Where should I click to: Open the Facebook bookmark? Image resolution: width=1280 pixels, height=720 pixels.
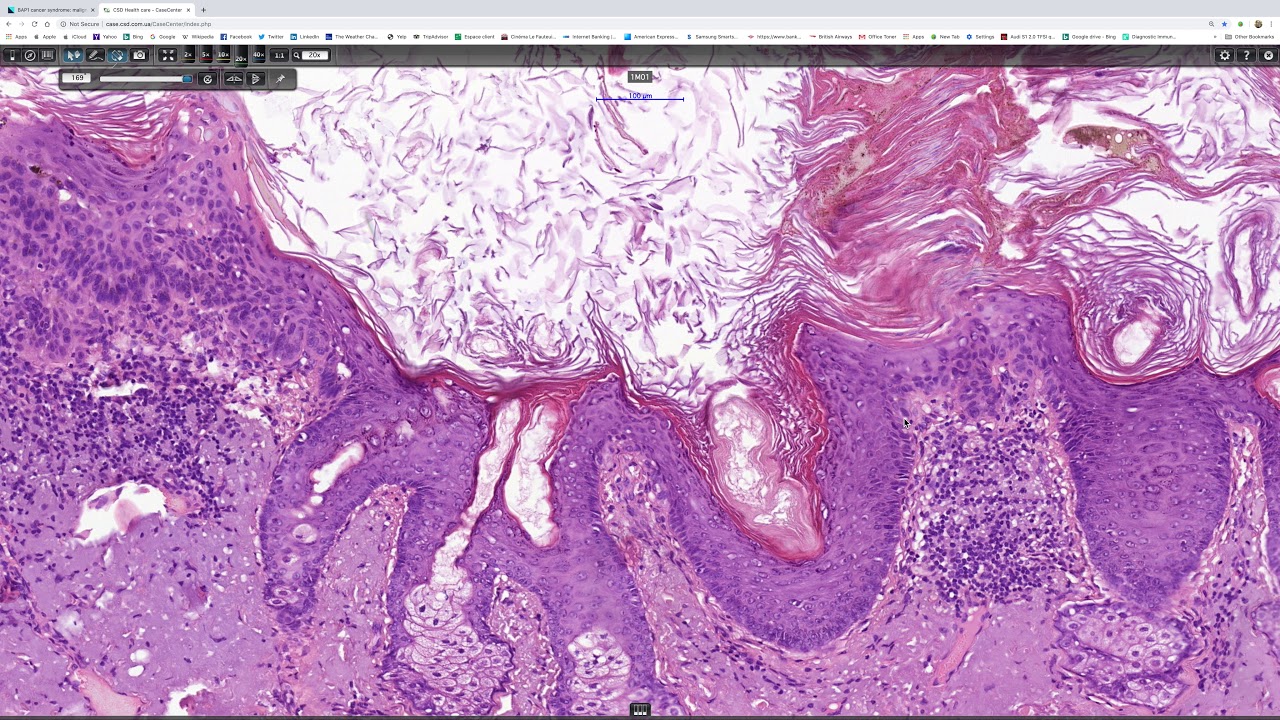(236, 37)
